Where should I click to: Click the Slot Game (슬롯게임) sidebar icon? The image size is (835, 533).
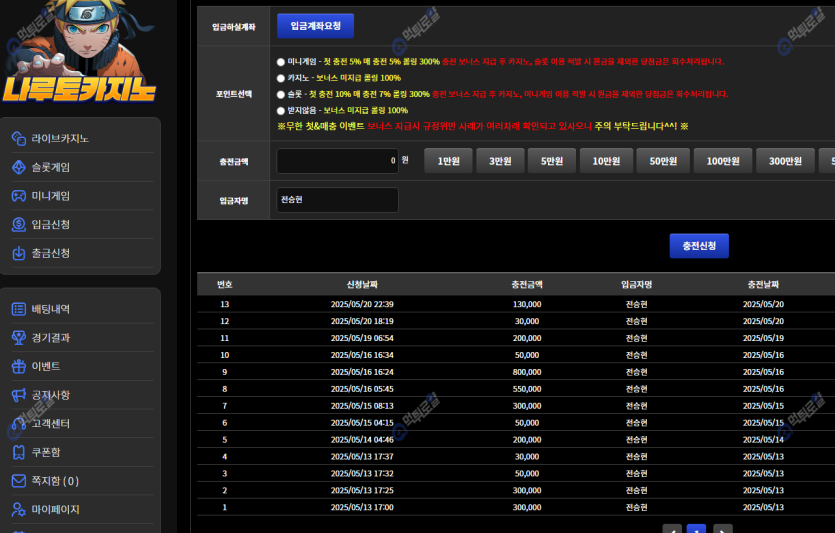click(x=19, y=167)
